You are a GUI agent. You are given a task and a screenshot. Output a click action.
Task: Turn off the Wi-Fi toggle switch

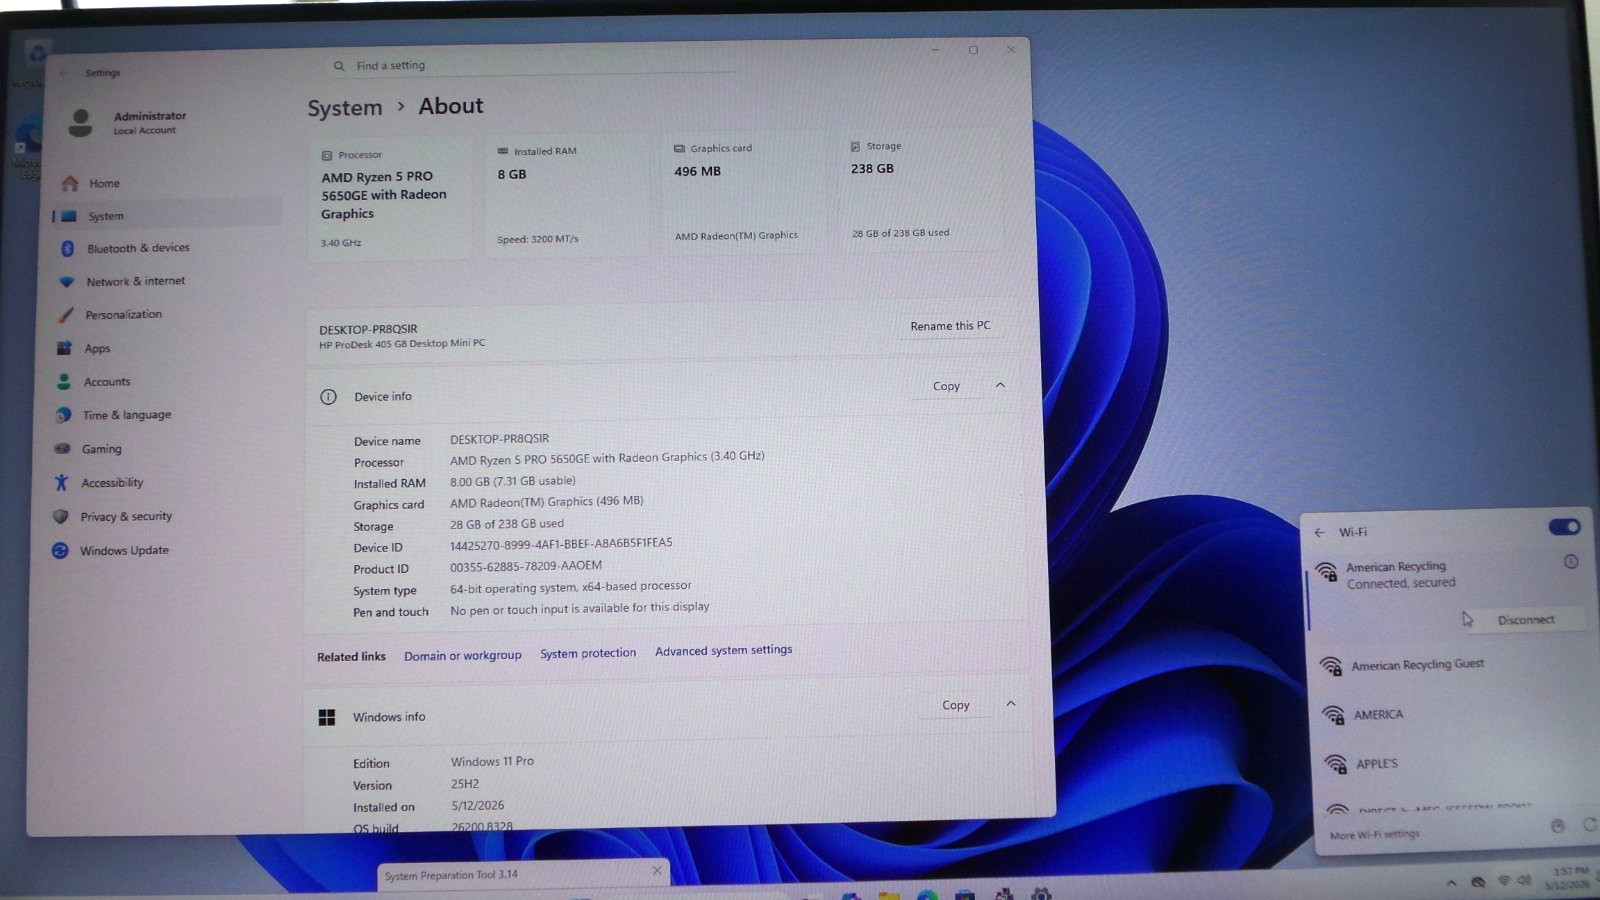(x=1564, y=527)
